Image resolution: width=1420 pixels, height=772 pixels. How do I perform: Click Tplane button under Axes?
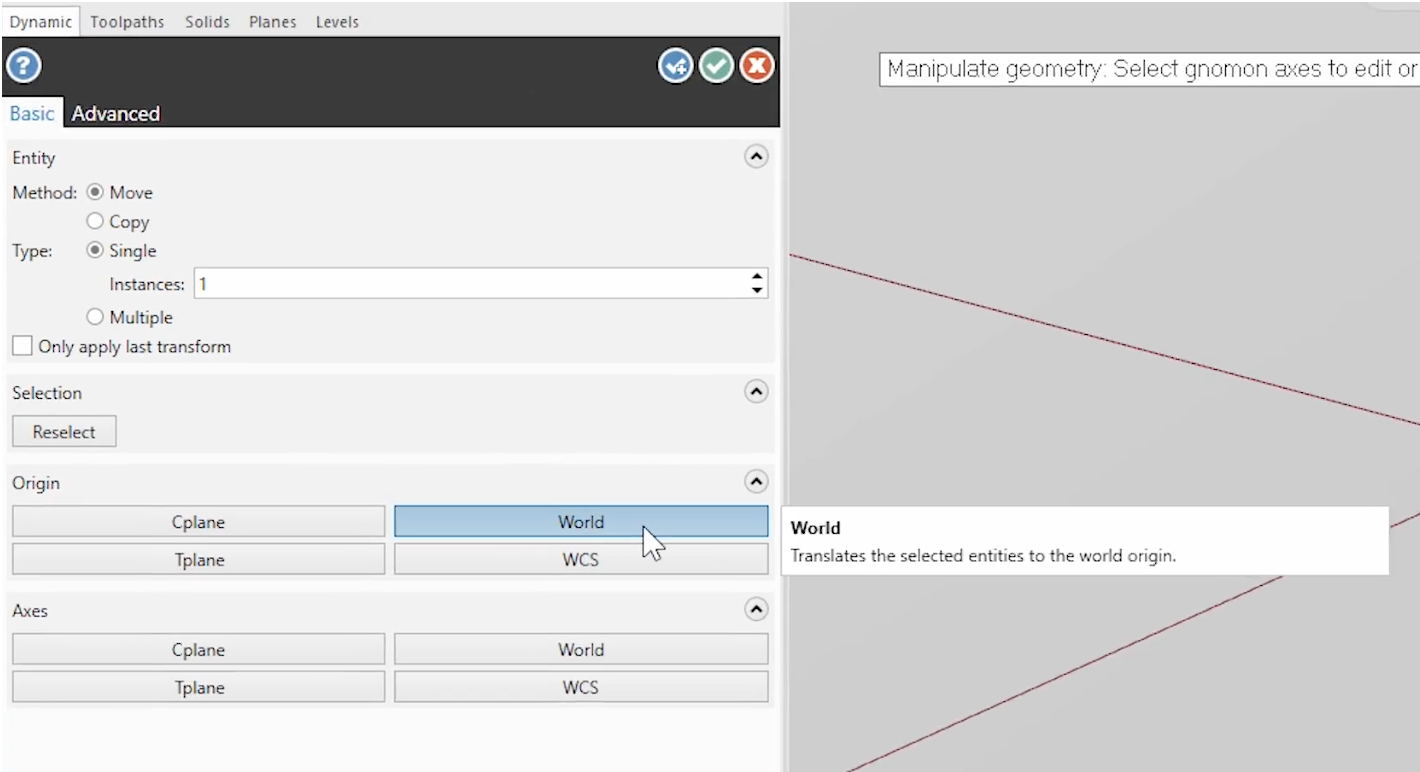[x=198, y=687]
